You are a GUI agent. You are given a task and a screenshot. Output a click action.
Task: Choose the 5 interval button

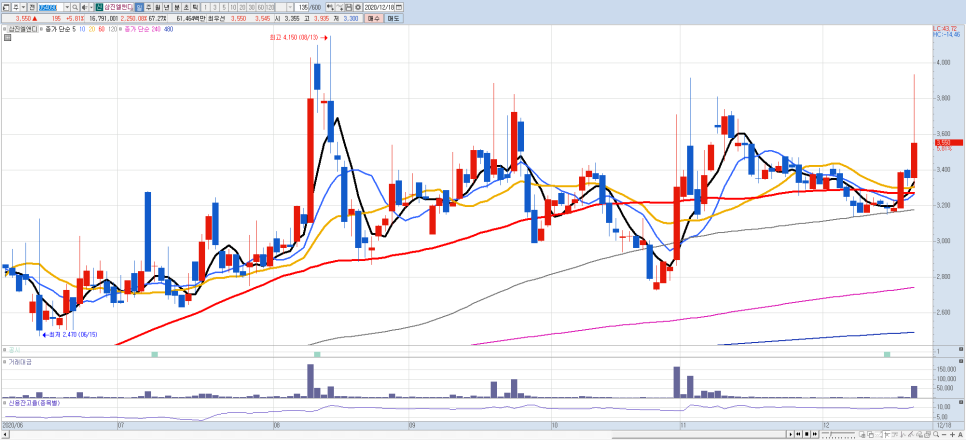tap(224, 7)
